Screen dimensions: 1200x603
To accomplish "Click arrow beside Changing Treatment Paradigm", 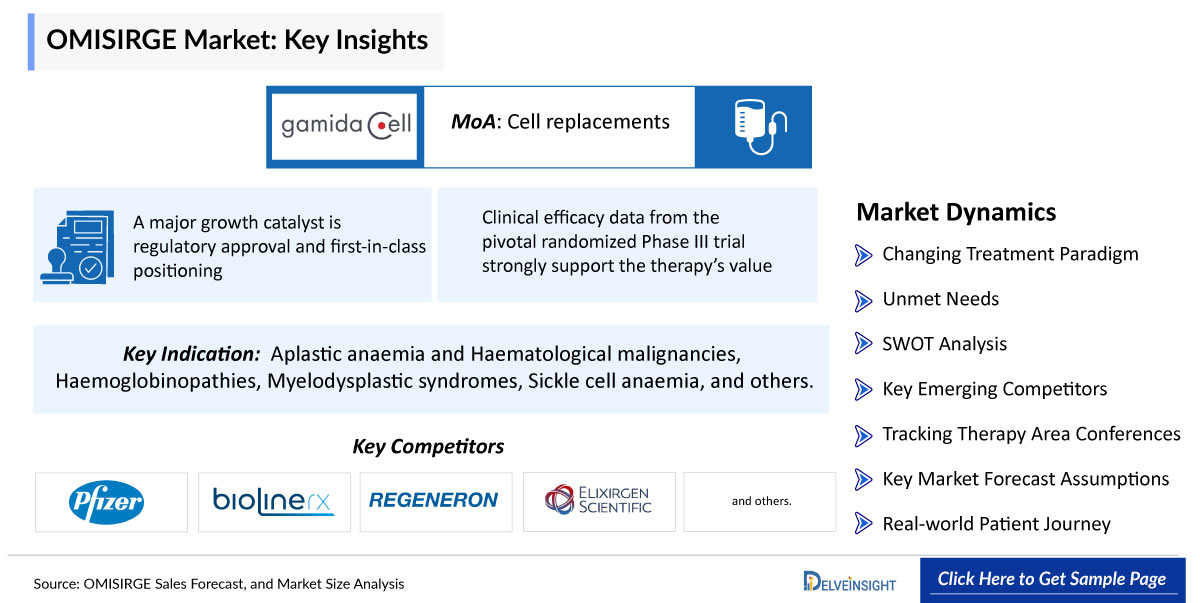I will [x=864, y=255].
